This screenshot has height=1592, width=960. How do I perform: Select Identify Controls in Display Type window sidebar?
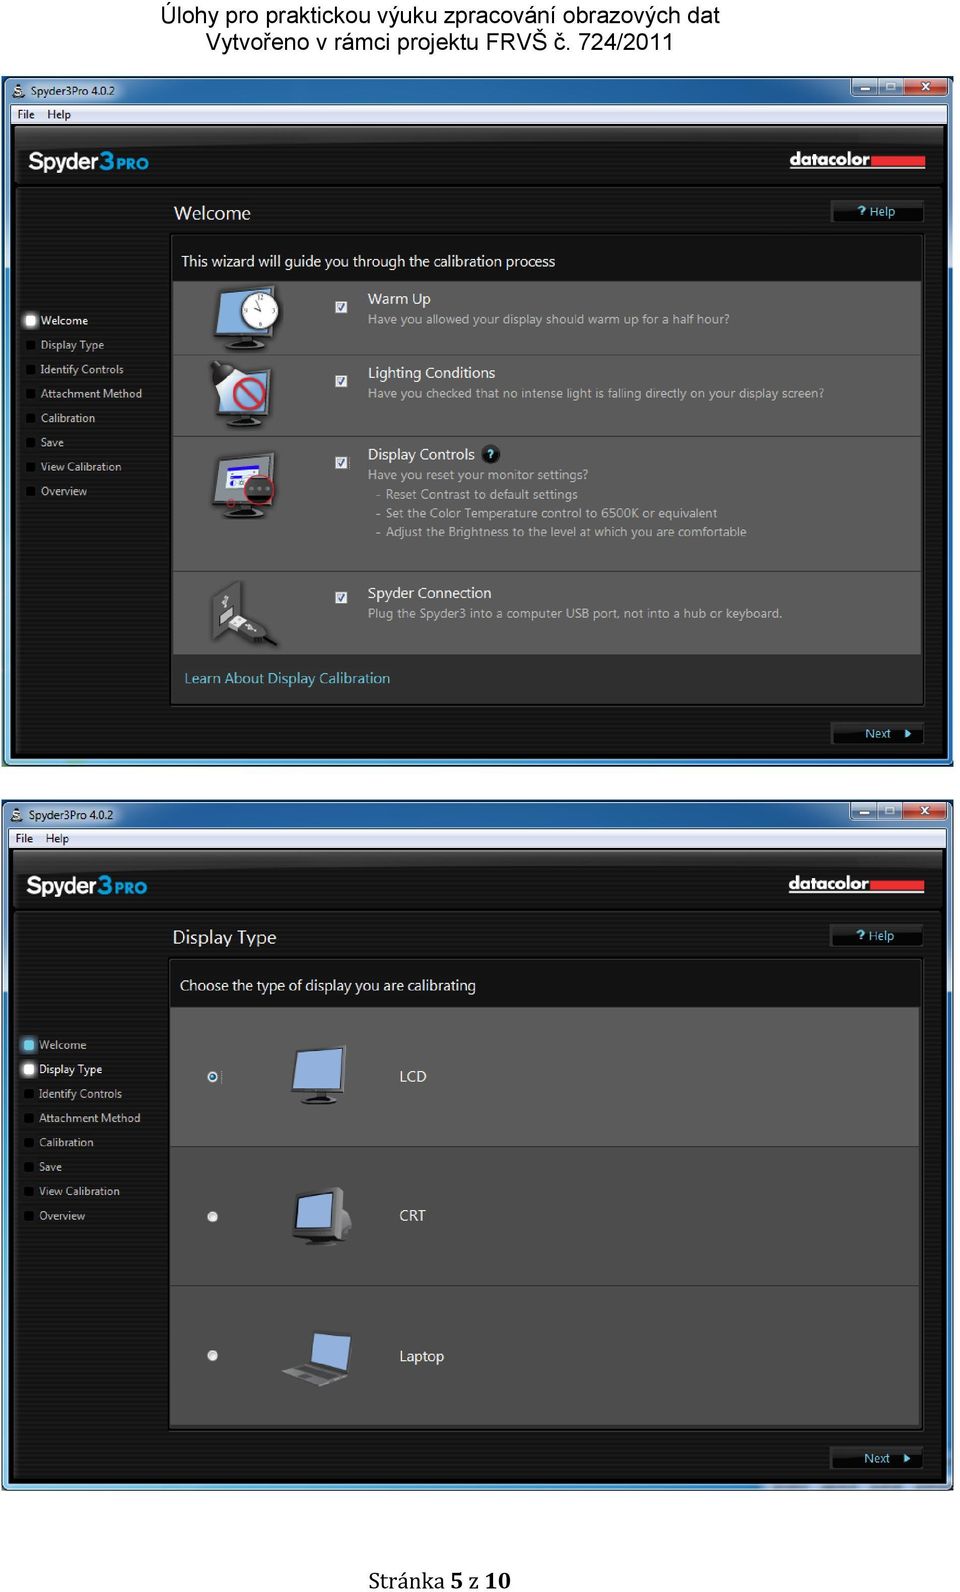[72, 1094]
